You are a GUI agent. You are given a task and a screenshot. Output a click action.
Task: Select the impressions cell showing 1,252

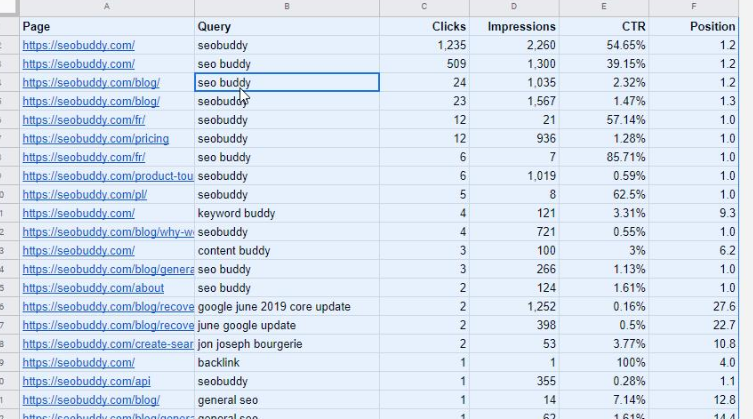coord(514,307)
